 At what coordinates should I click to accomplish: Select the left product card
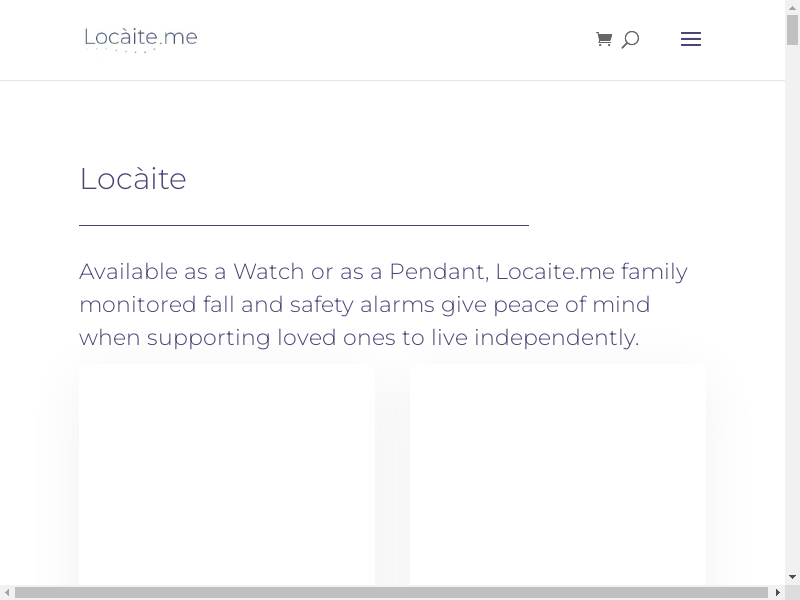click(227, 474)
